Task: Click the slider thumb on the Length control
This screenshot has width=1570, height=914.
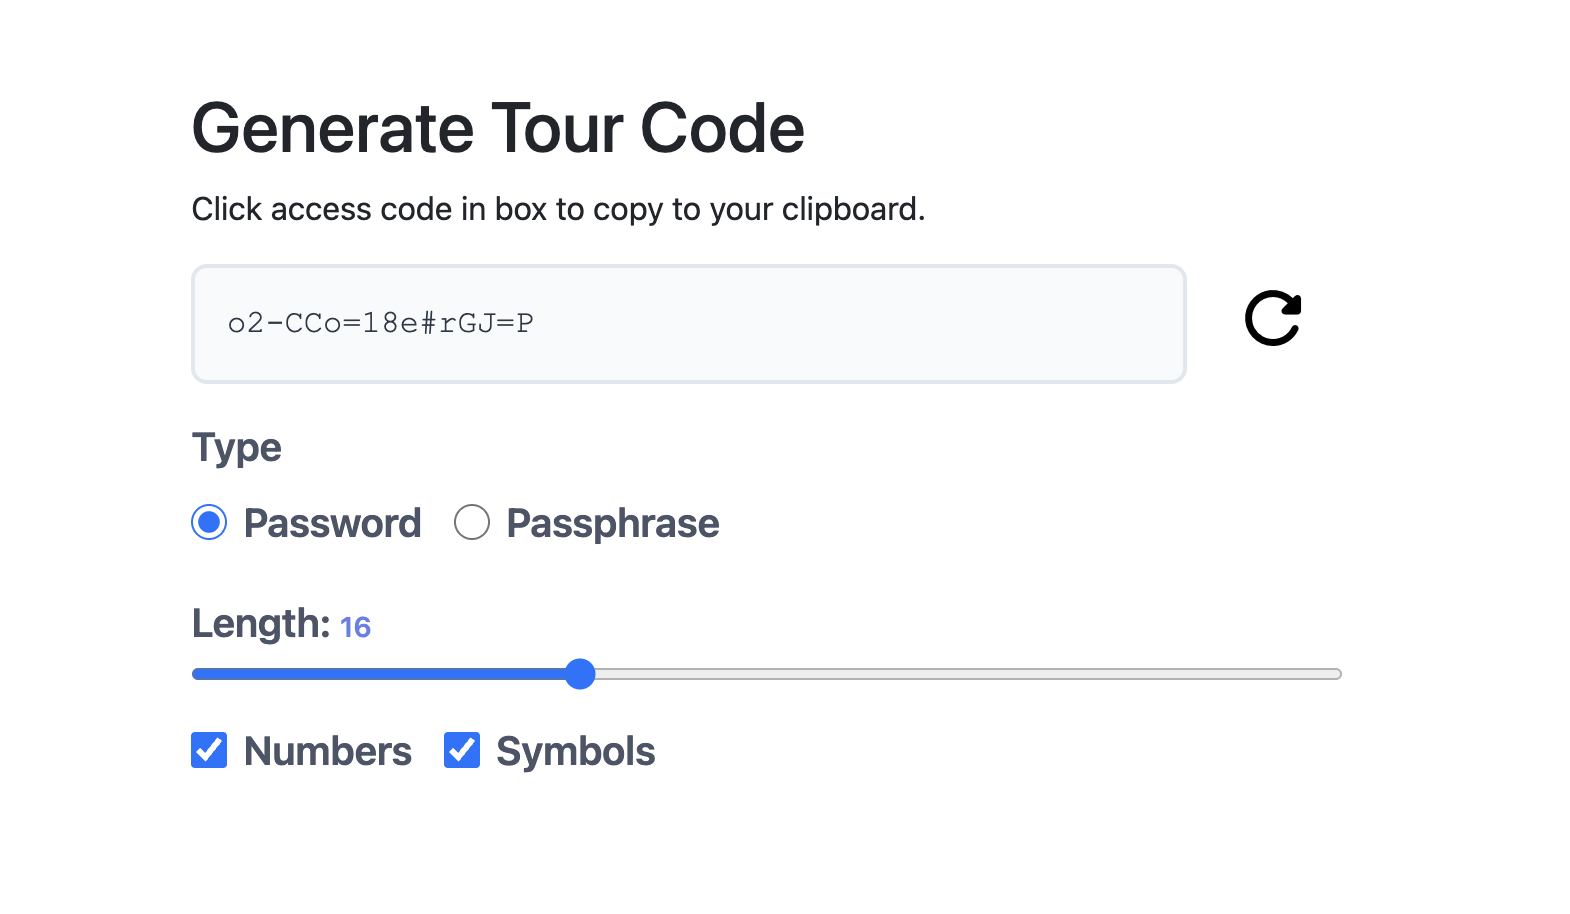Action: coord(580,674)
